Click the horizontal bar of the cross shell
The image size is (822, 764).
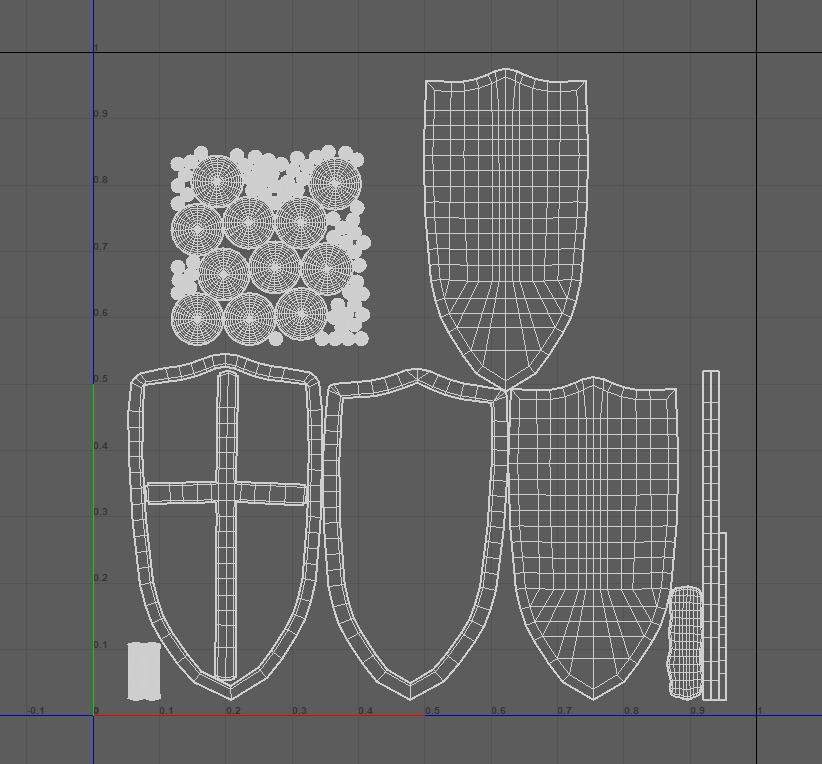[x=225, y=493]
